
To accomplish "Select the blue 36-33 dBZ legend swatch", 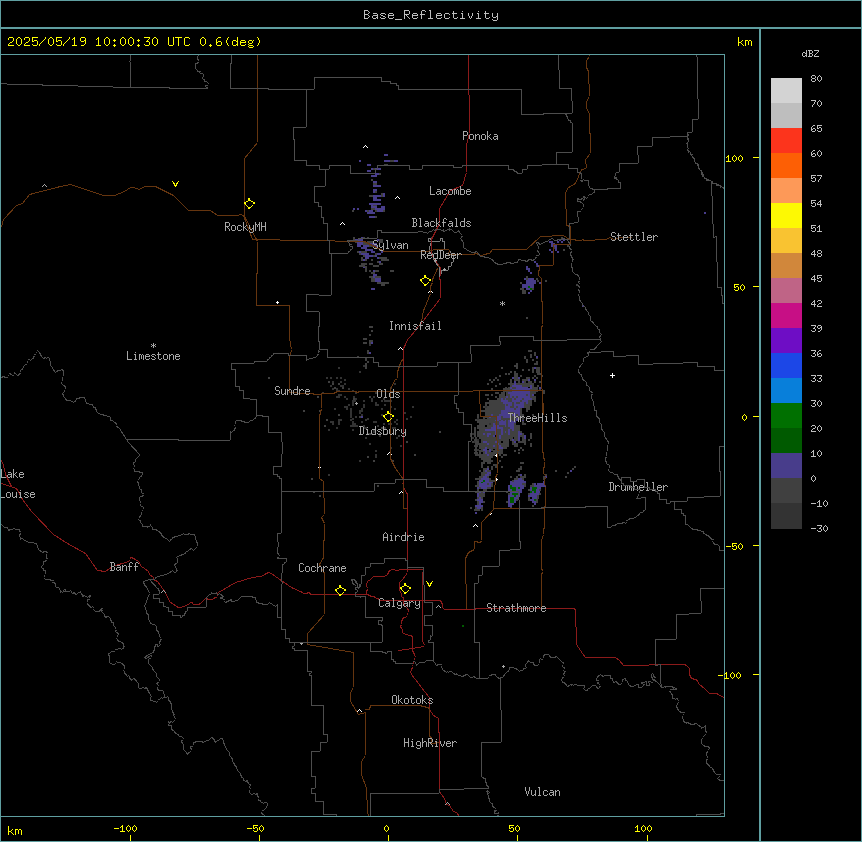I will 786,365.
